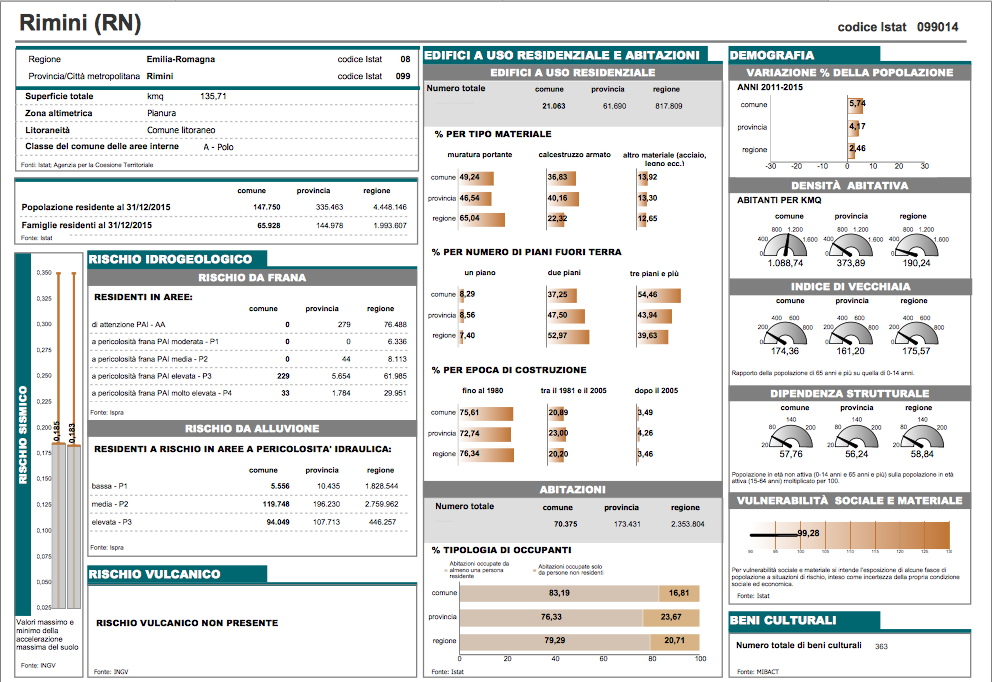Screen dimensions: 992x682
Task: Select the seismic bar value "0,185"
Action: 57,431
